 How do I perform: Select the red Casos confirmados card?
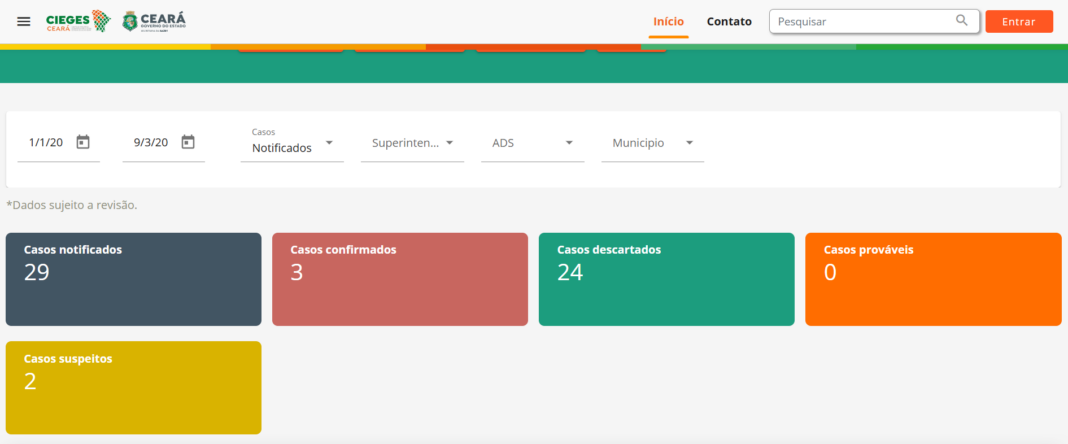(400, 279)
